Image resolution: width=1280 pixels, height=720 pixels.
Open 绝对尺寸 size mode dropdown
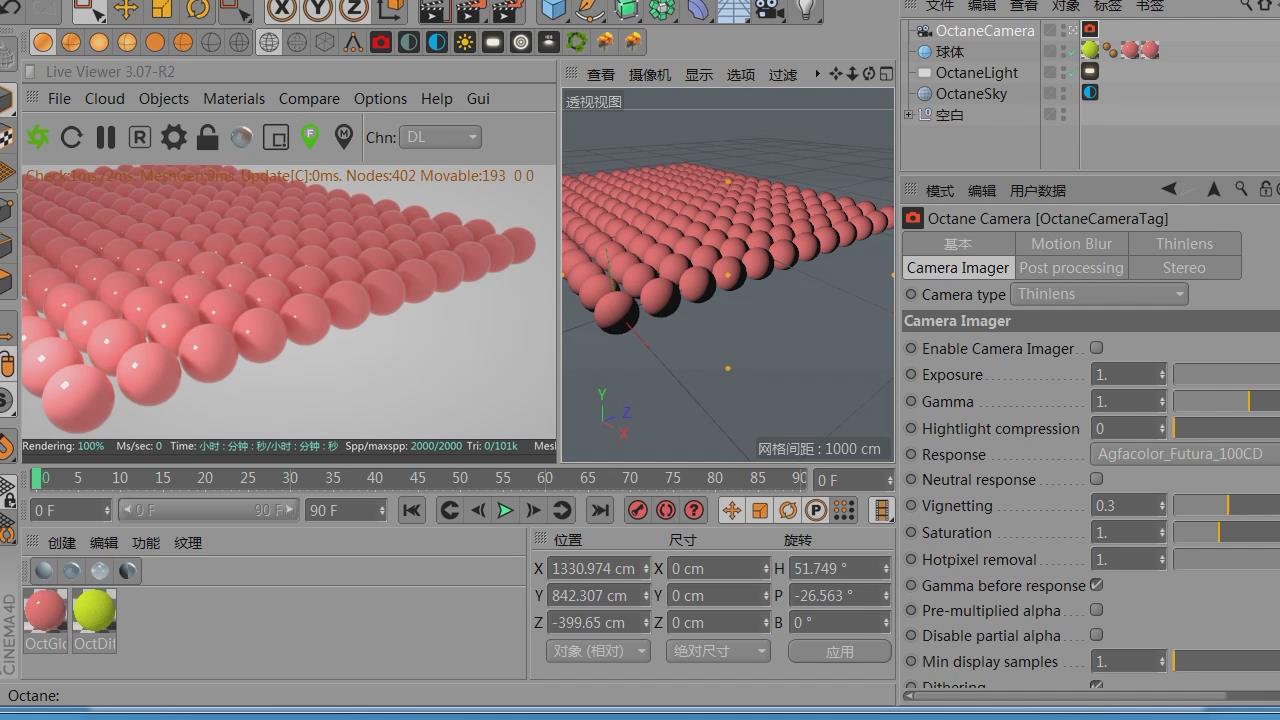pyautogui.click(x=717, y=651)
